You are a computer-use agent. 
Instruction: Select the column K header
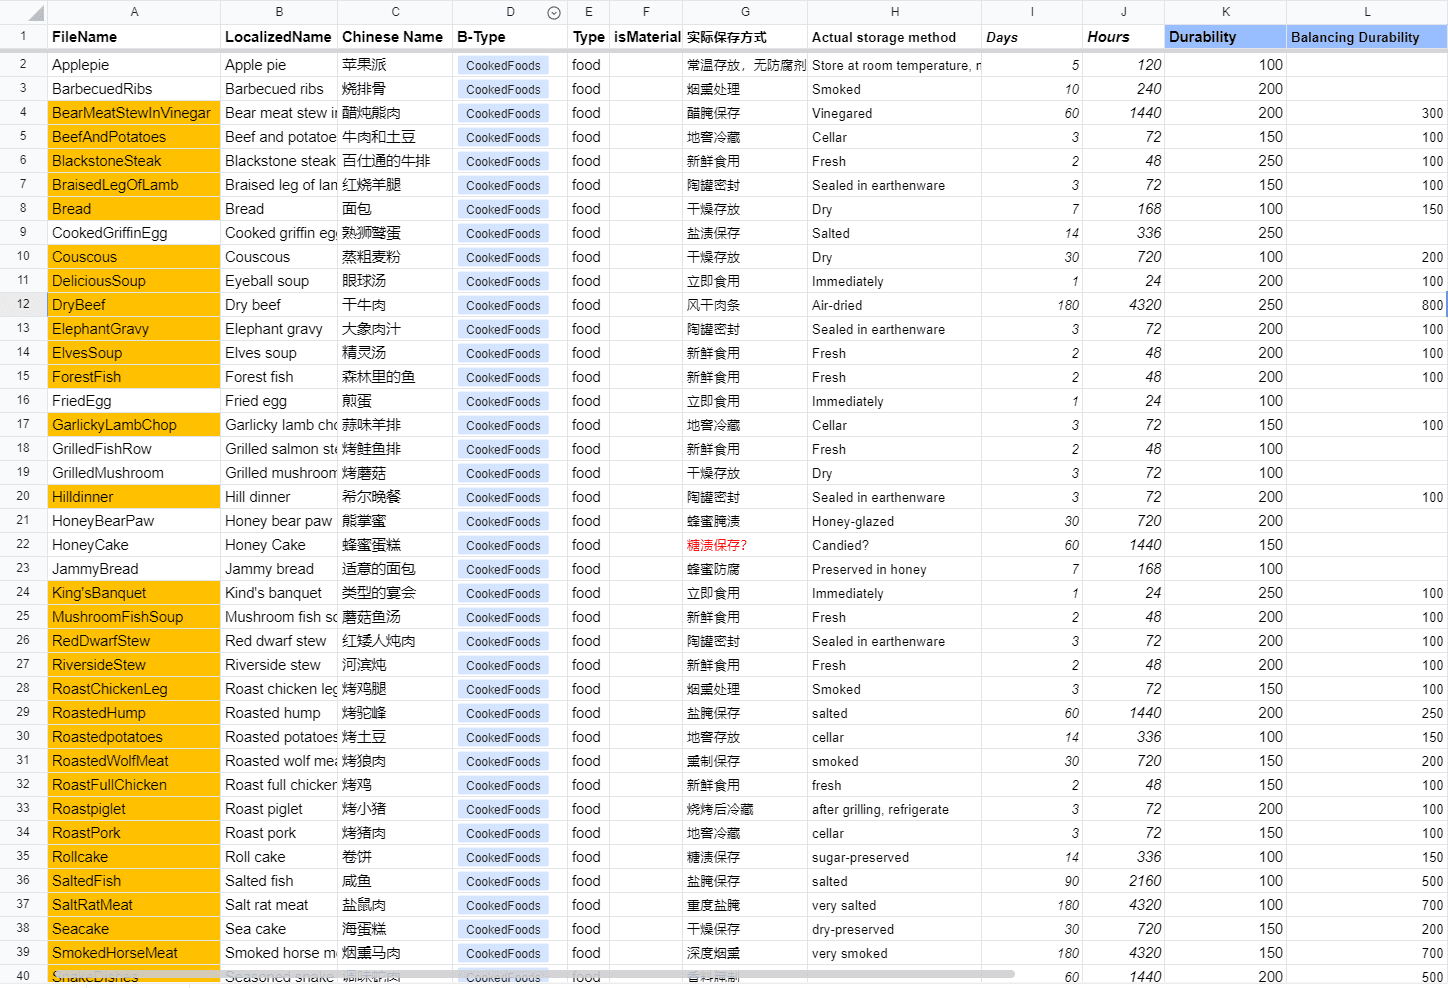(x=1226, y=12)
